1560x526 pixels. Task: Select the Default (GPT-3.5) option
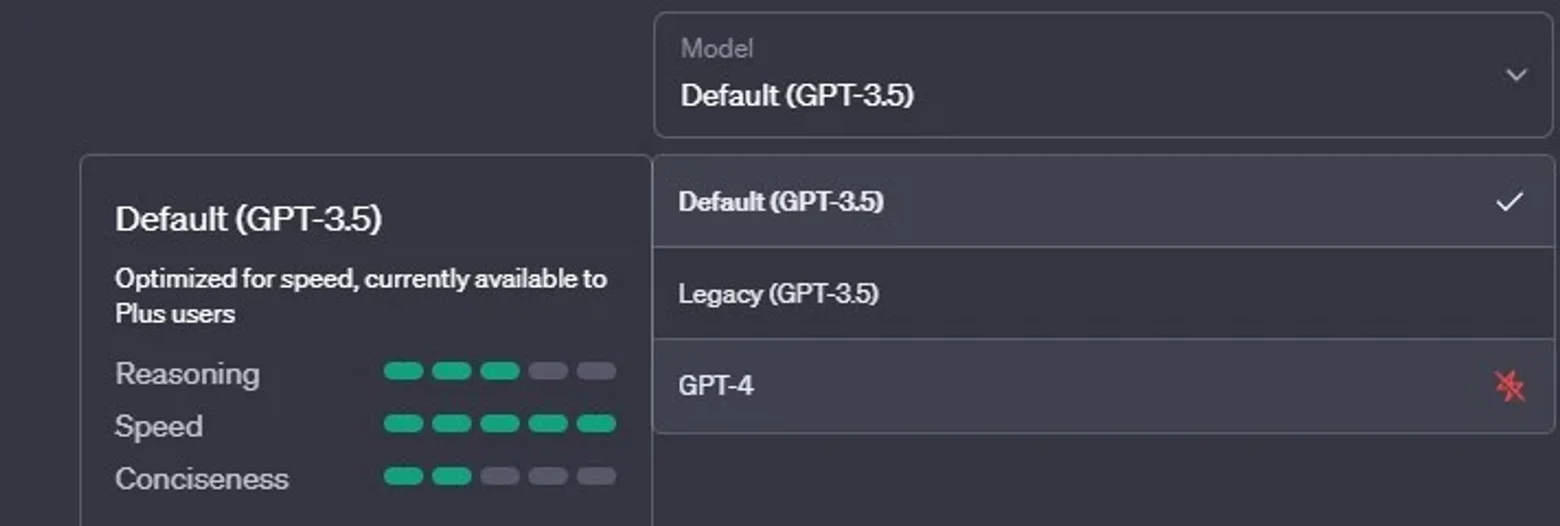click(x=1103, y=202)
